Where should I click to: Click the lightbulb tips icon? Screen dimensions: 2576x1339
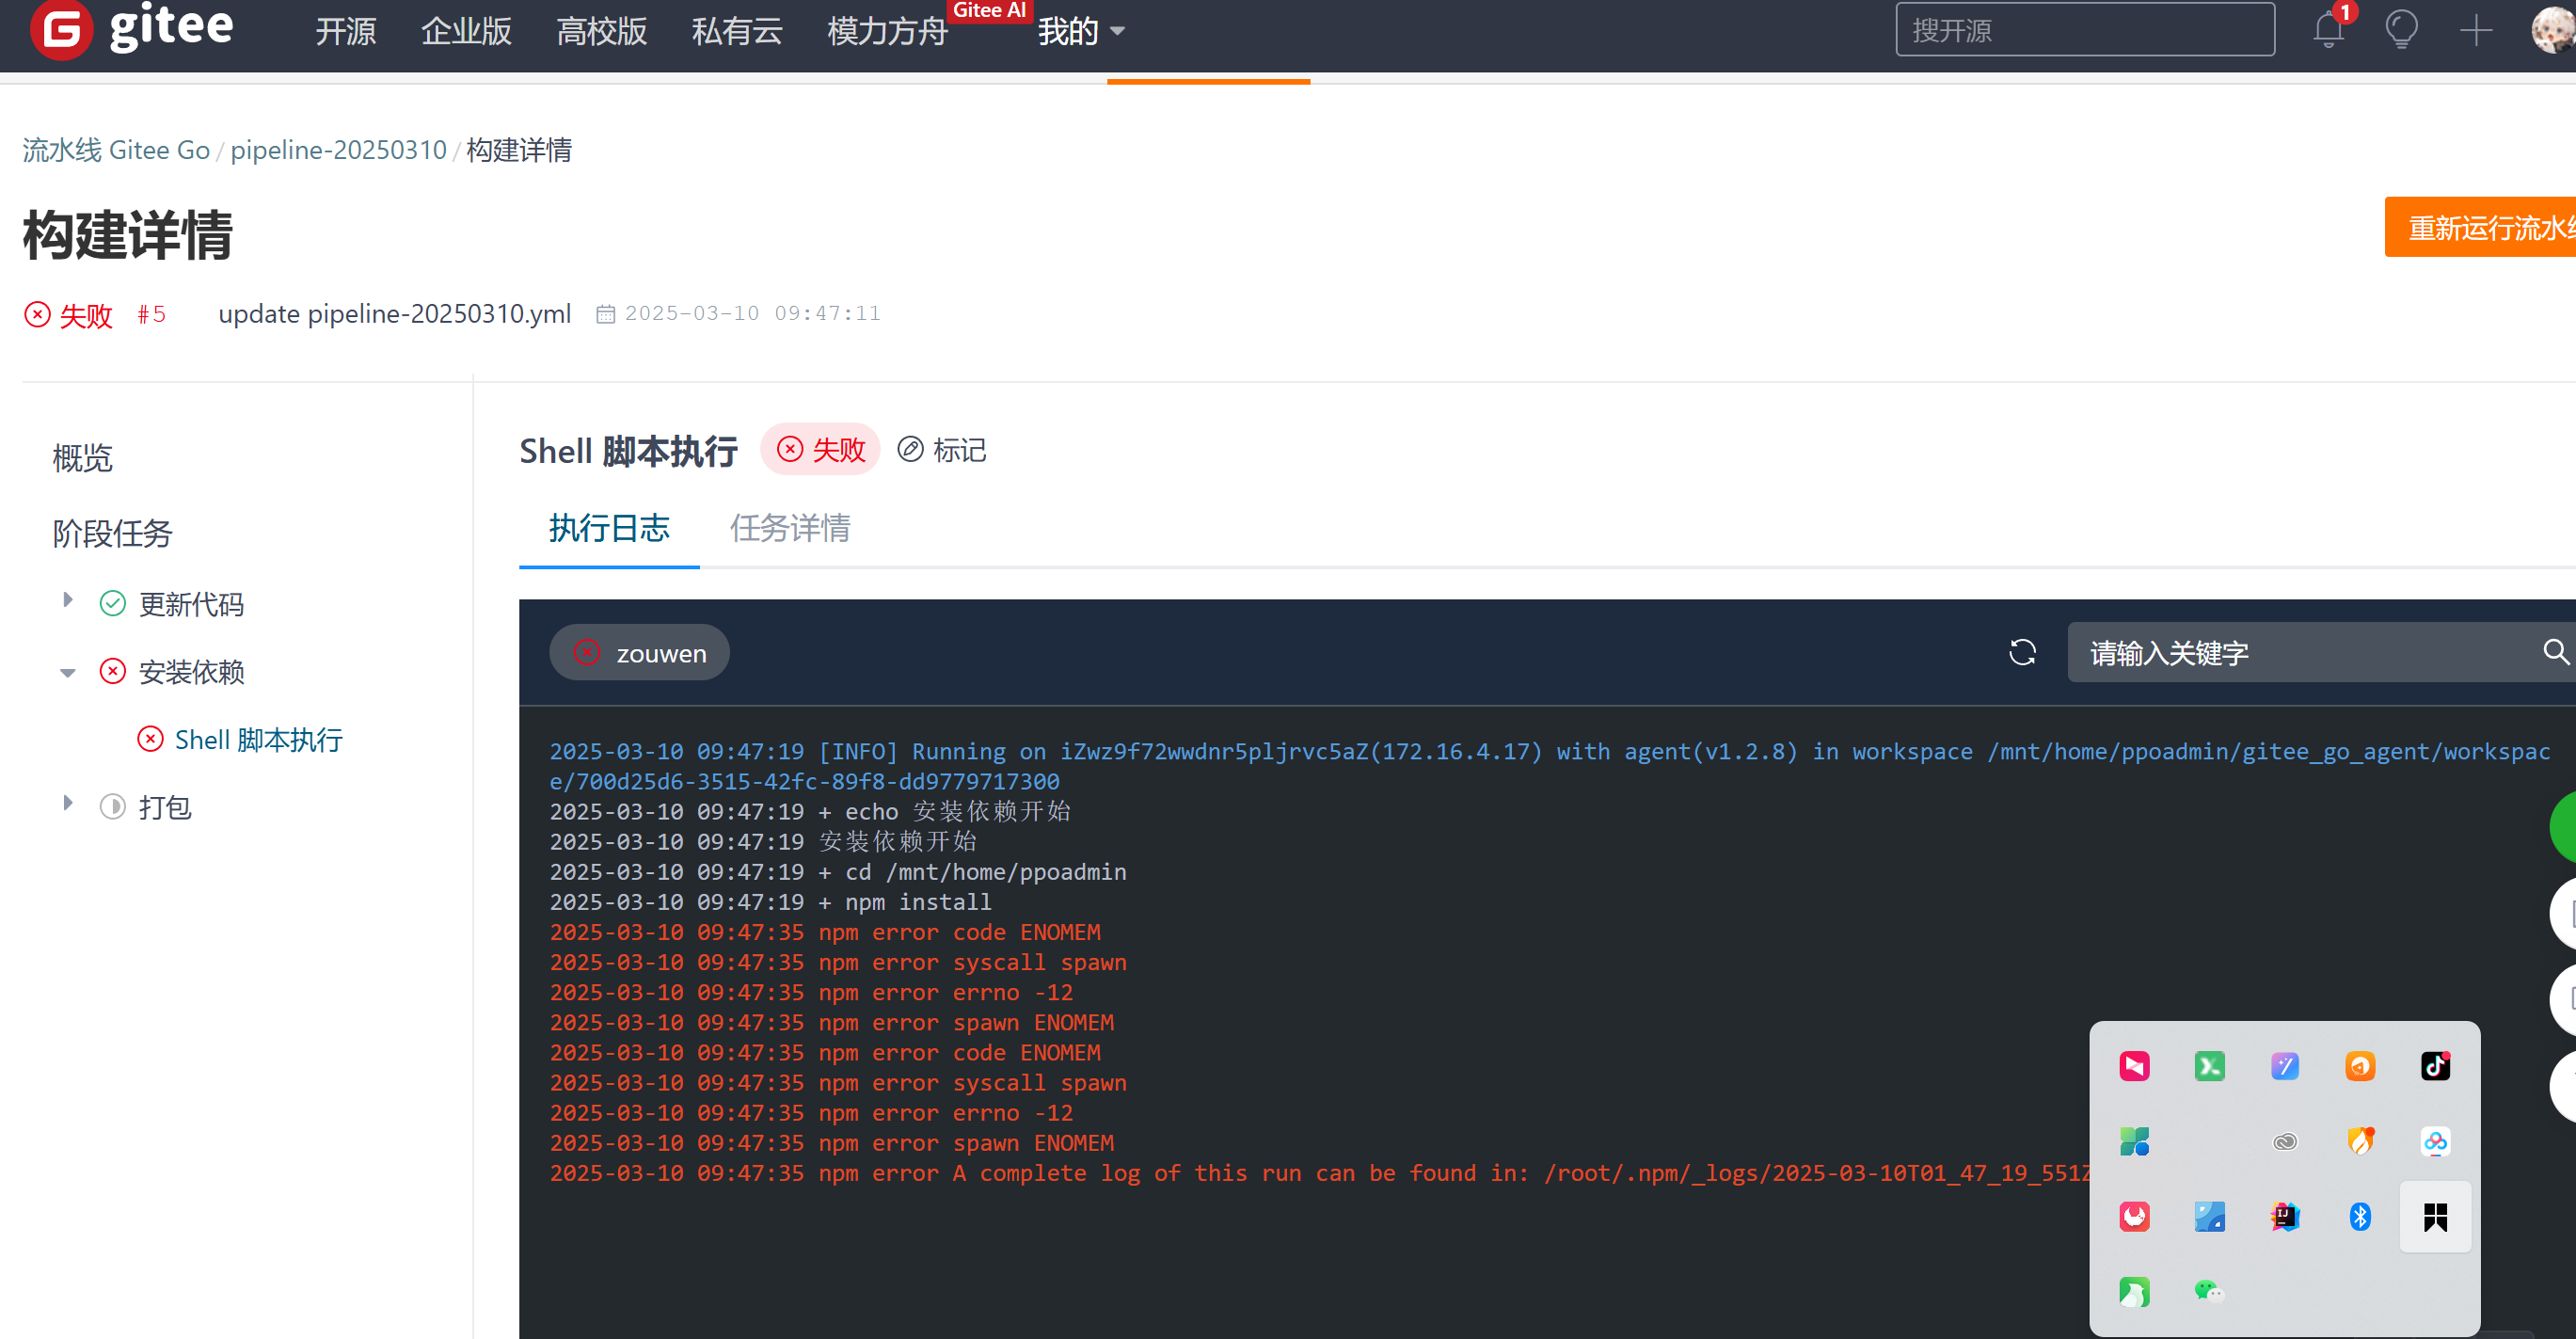(2401, 30)
